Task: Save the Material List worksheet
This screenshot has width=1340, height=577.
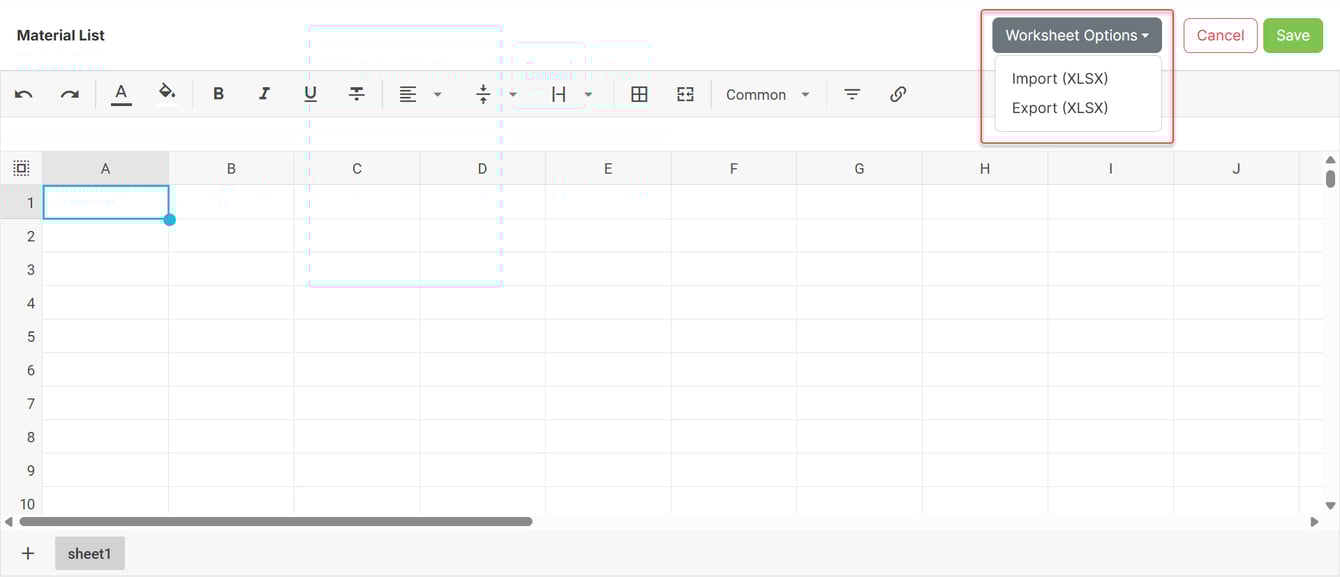Action: (1292, 34)
